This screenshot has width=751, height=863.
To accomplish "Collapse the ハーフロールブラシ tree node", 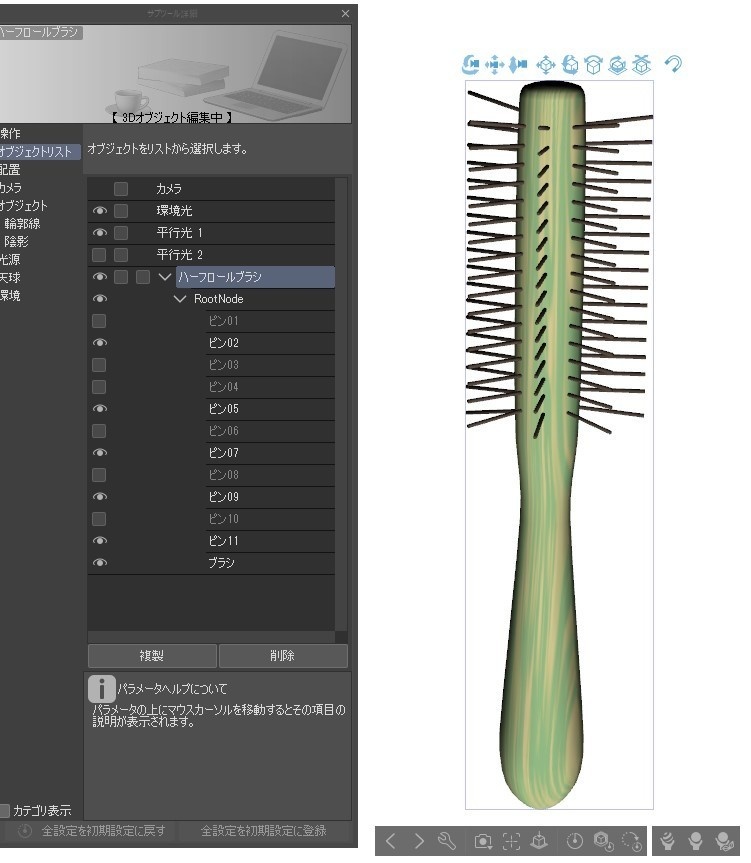I will pos(165,277).
